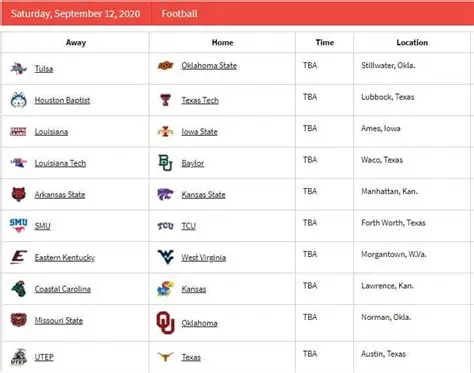Image resolution: width=474 pixels, height=373 pixels.
Task: Click the Kansas Jayhawk logo
Action: click(x=165, y=289)
